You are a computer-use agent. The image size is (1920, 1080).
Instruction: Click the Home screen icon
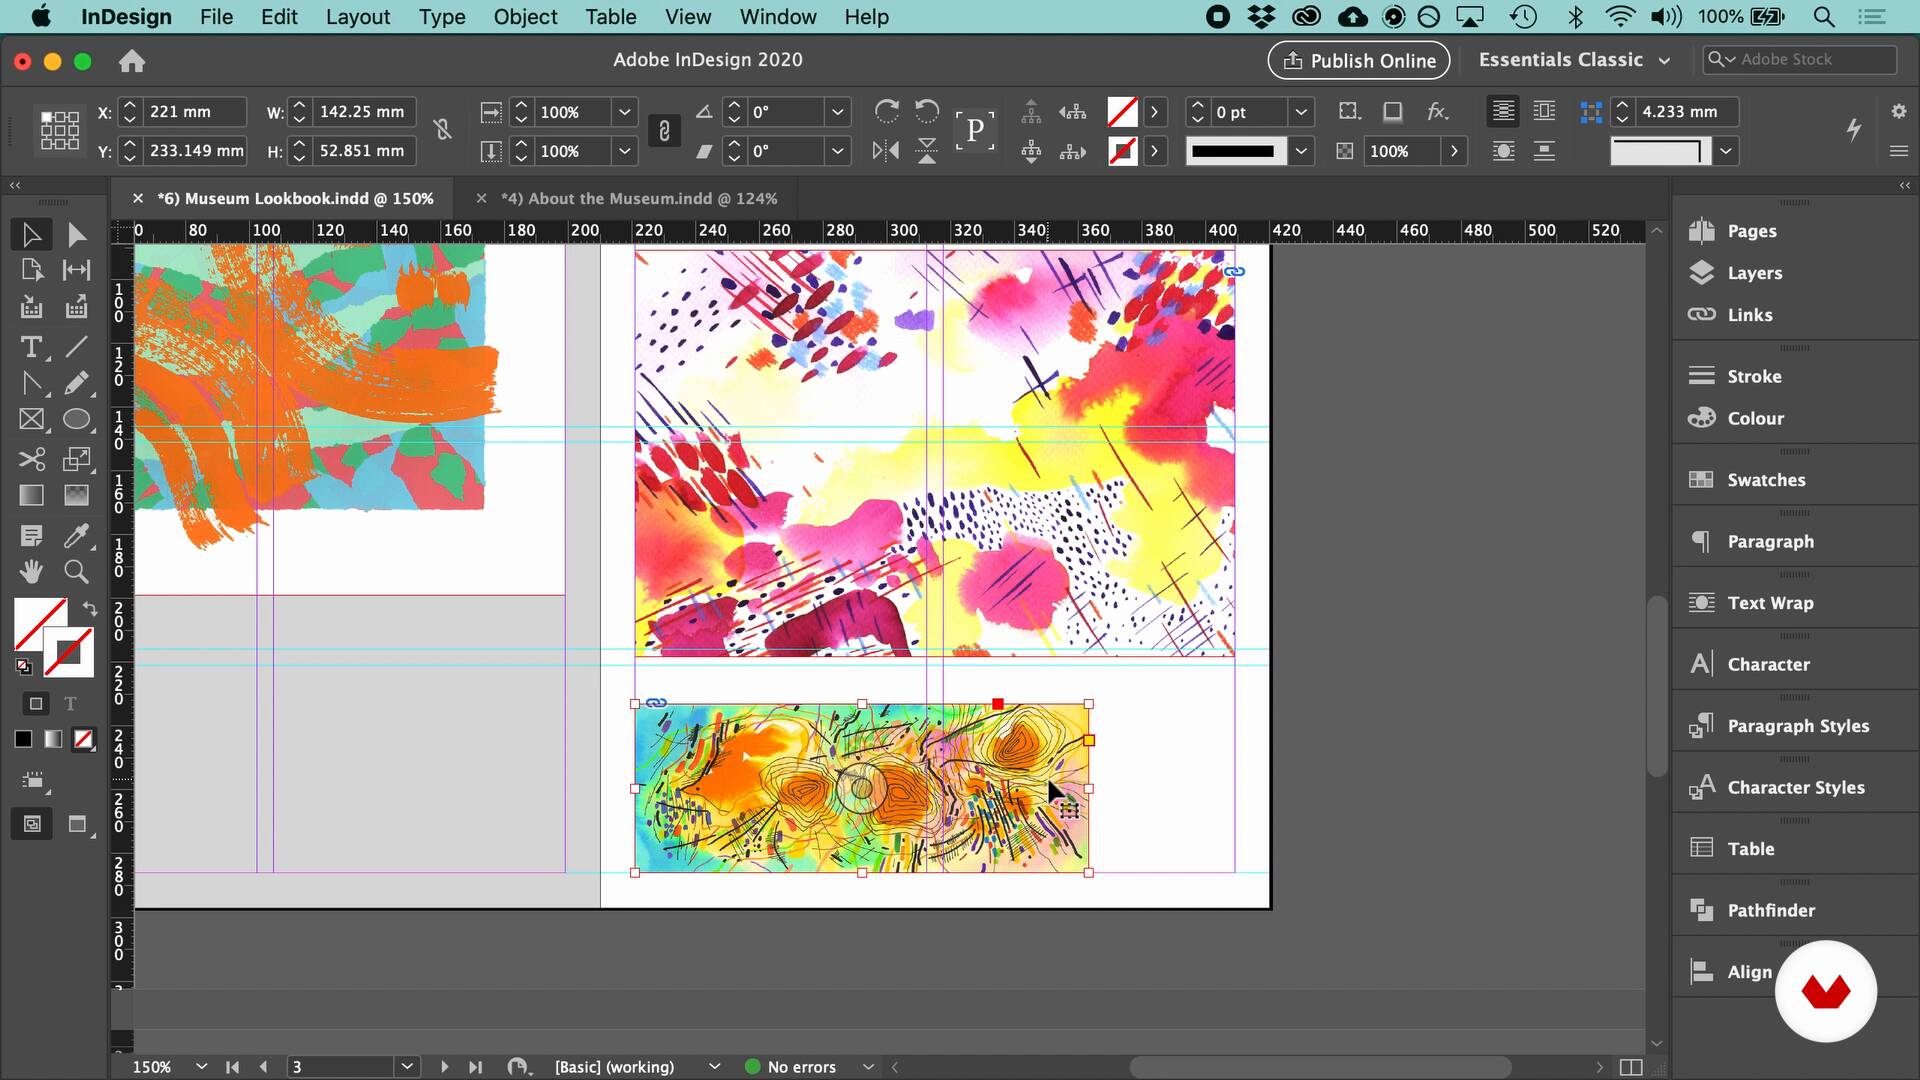[132, 61]
